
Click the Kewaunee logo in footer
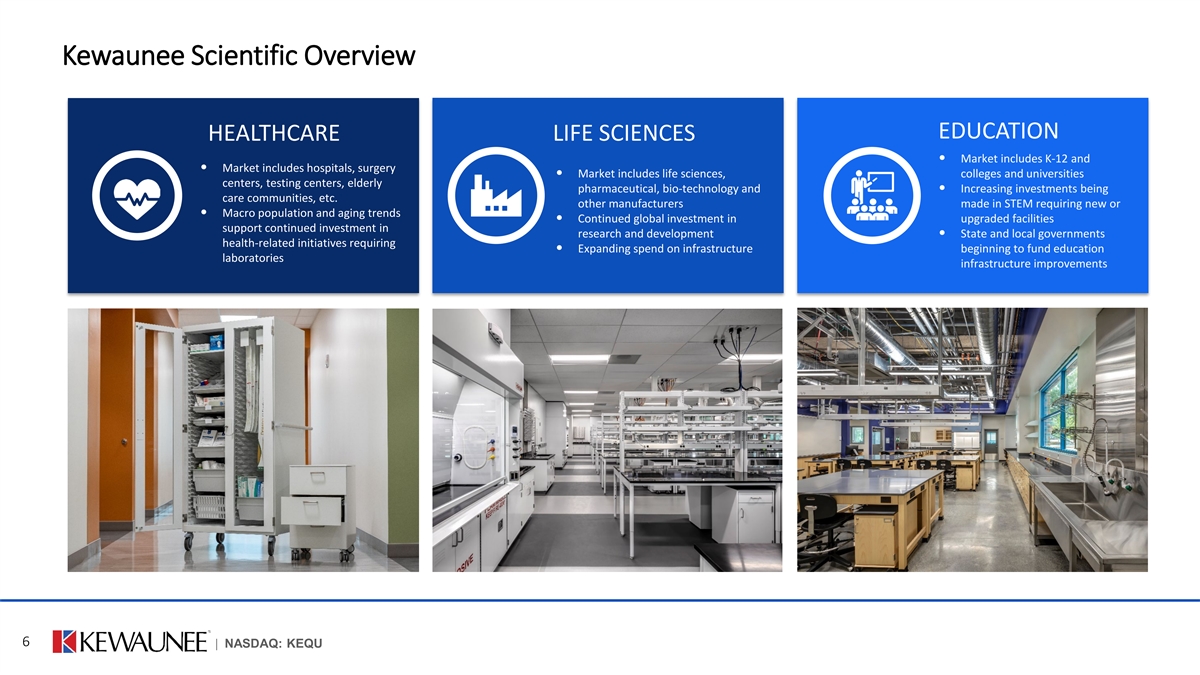pos(130,642)
